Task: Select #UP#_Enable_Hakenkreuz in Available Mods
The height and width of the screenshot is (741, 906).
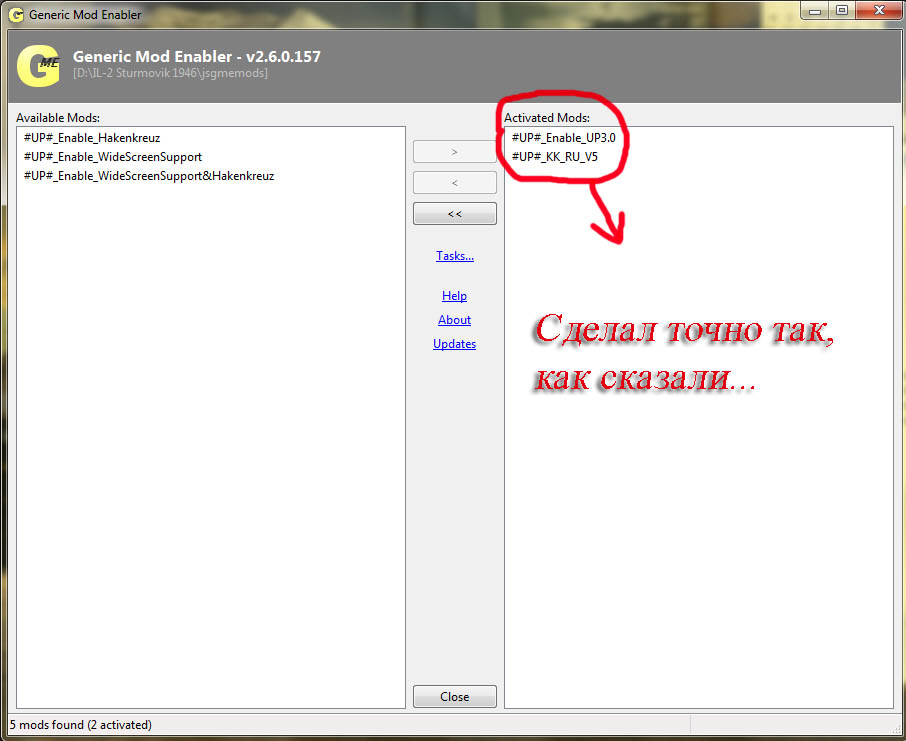Action: click(92, 138)
